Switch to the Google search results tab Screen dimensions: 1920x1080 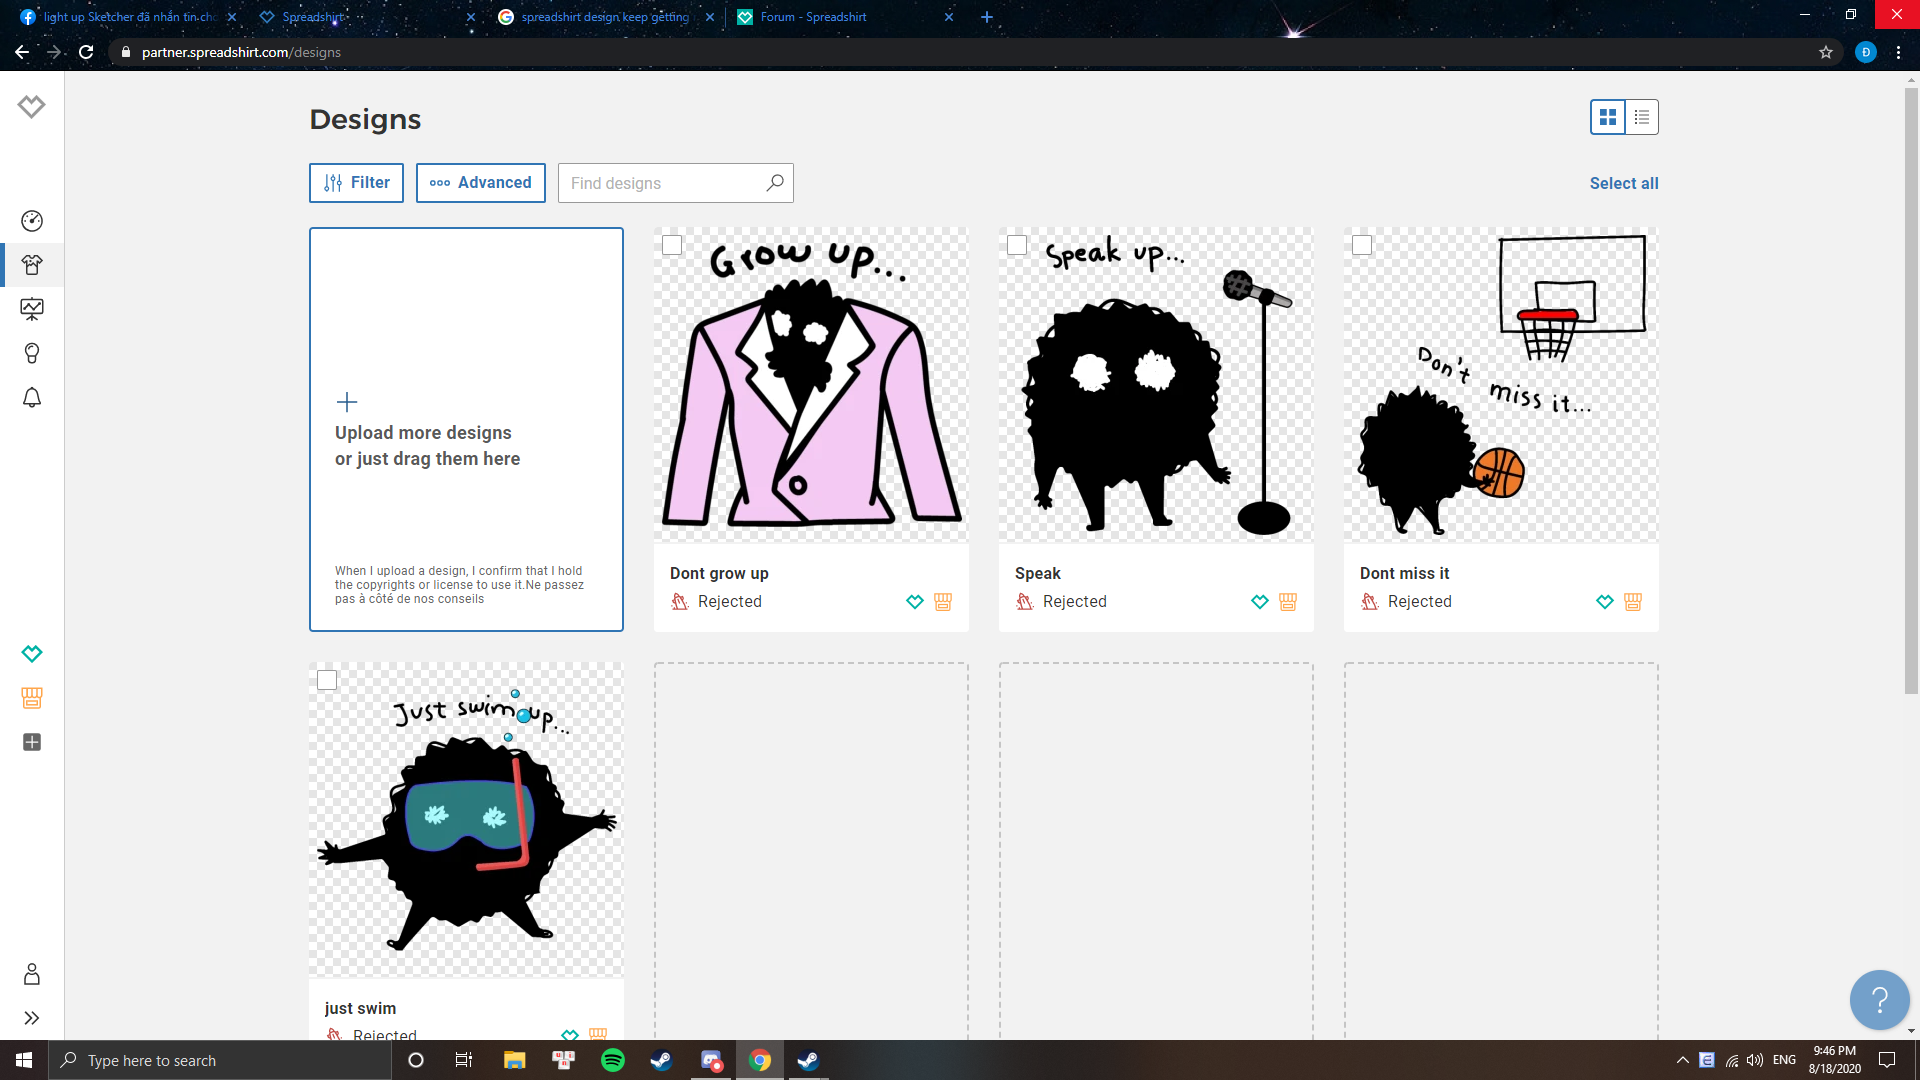pyautogui.click(x=605, y=17)
